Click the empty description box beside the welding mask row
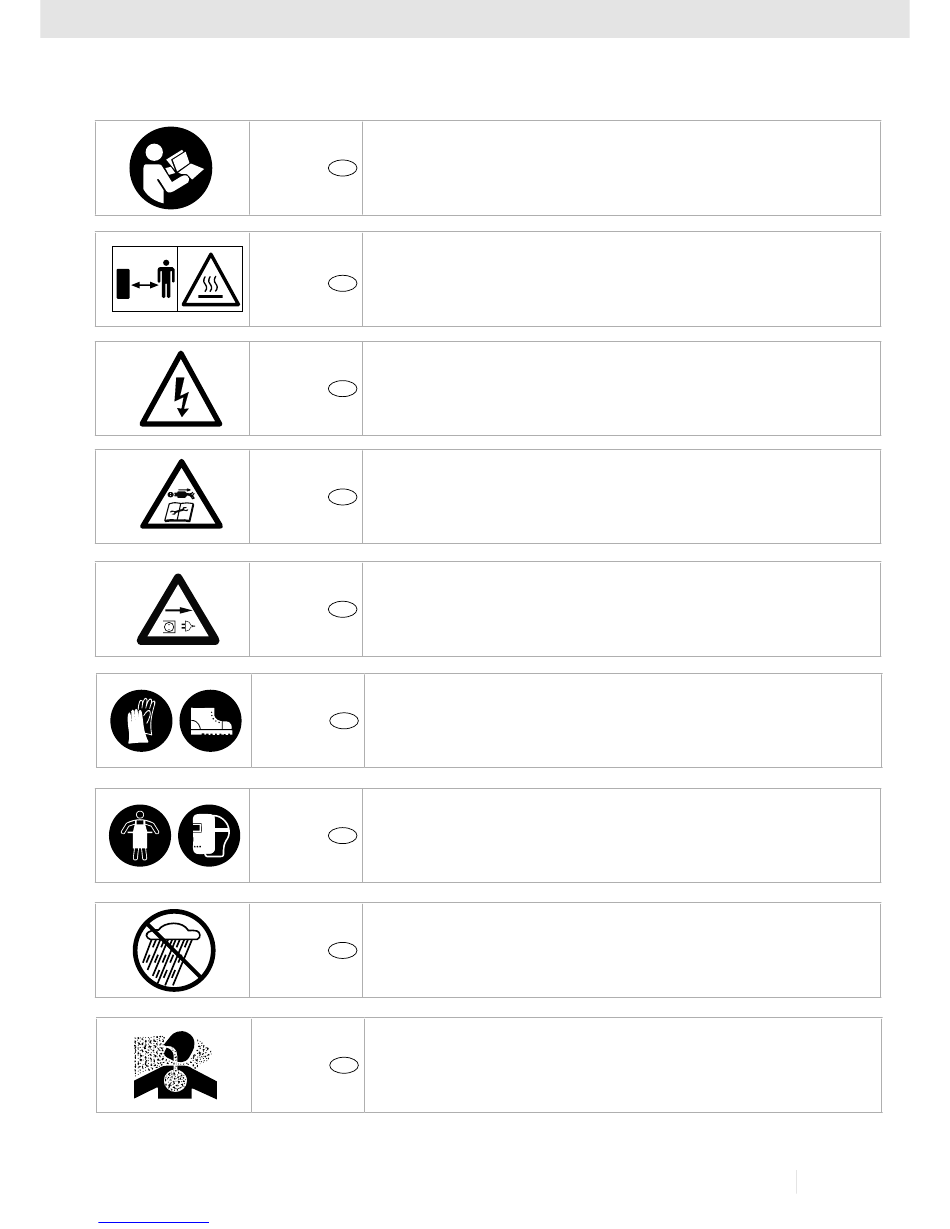950x1229 pixels. [621, 835]
